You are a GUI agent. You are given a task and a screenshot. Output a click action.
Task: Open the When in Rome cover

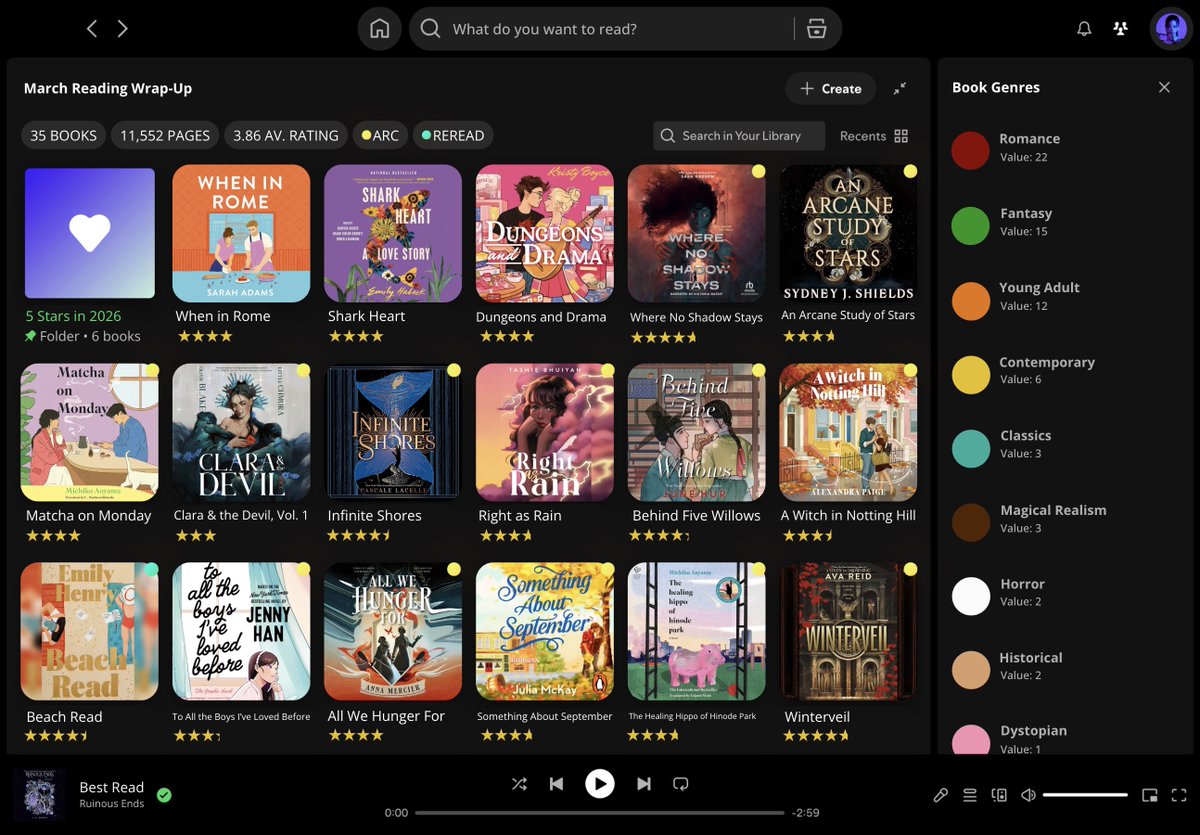pyautogui.click(x=241, y=233)
